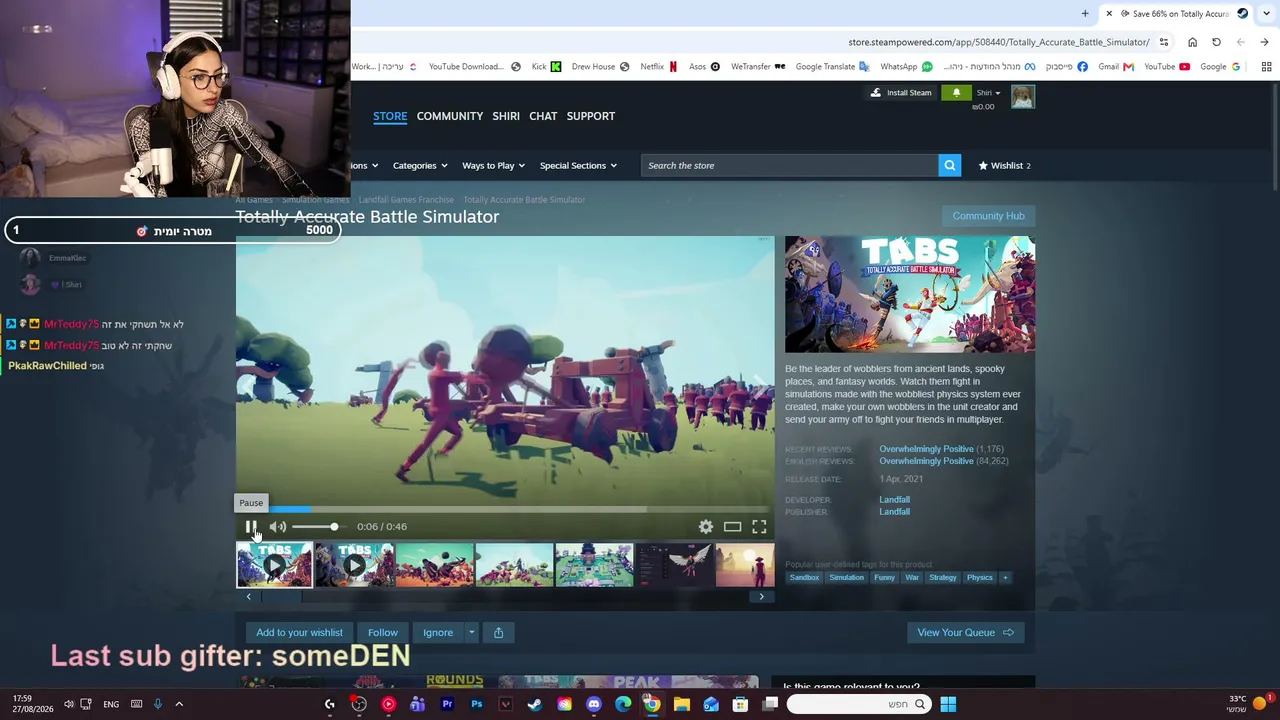Open the Chrome apps grid icon
The height and width of the screenshot is (720, 1280).
coord(1266,67)
